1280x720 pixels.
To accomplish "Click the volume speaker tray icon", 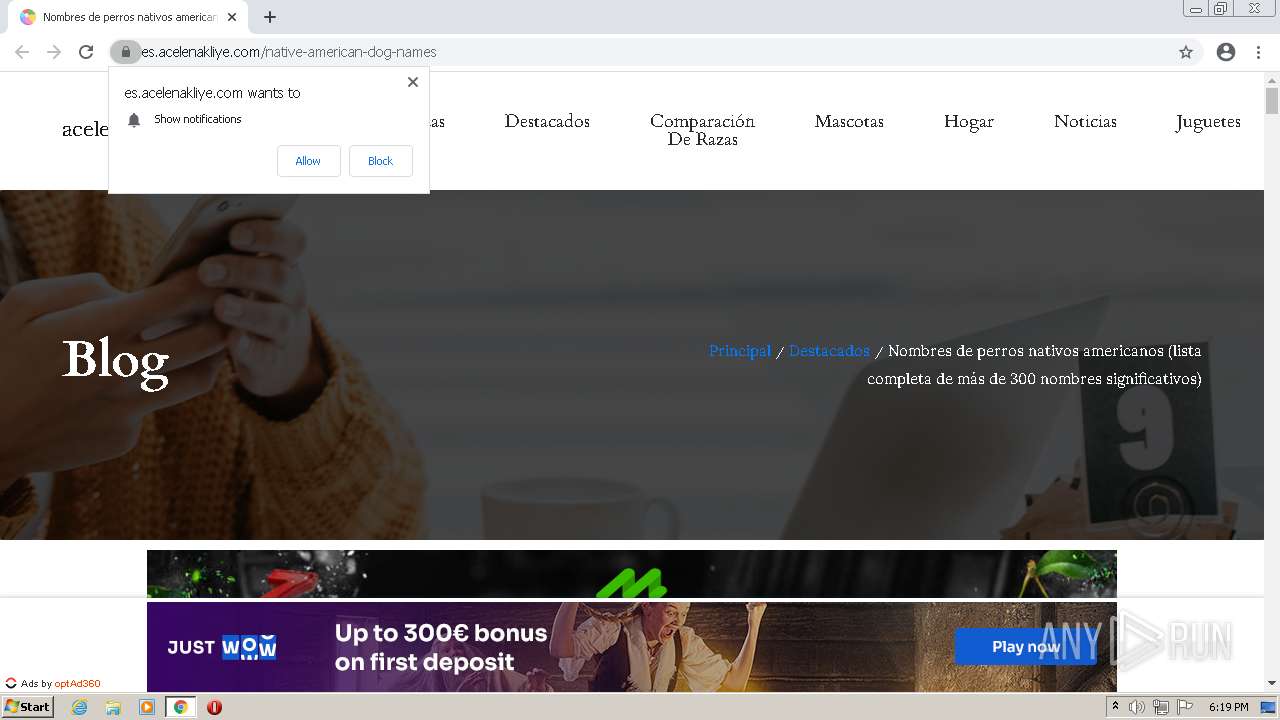I will pos(1137,707).
